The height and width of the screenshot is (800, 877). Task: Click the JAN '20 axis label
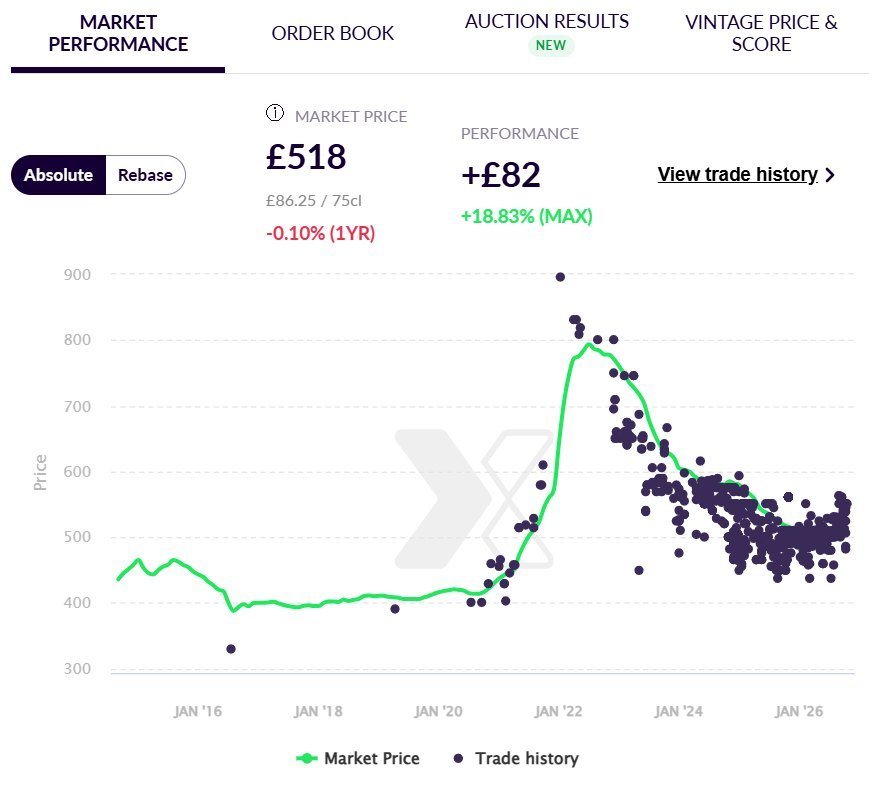[x=438, y=712]
